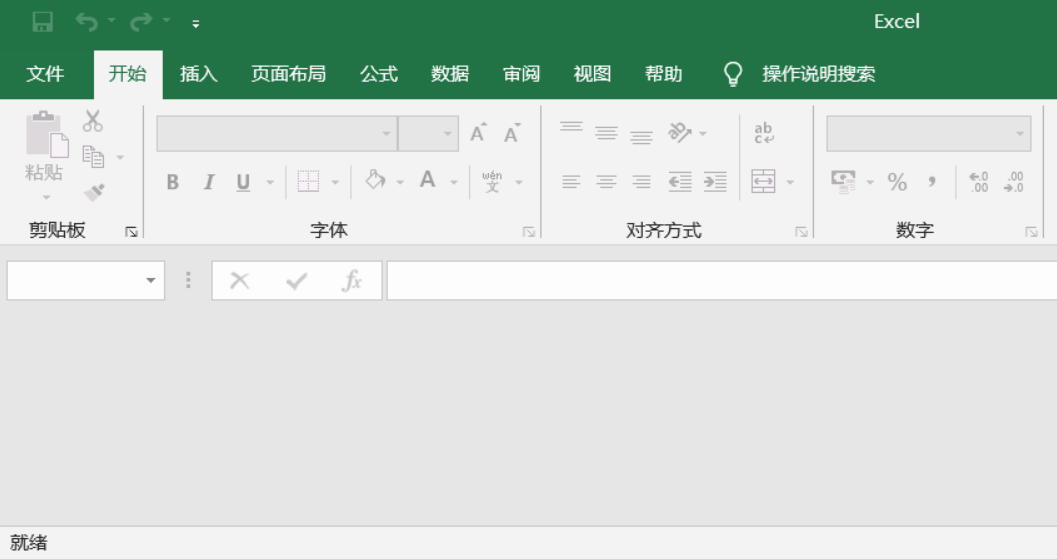Click the 粘贴 paste clipboard icon

click(x=46, y=134)
